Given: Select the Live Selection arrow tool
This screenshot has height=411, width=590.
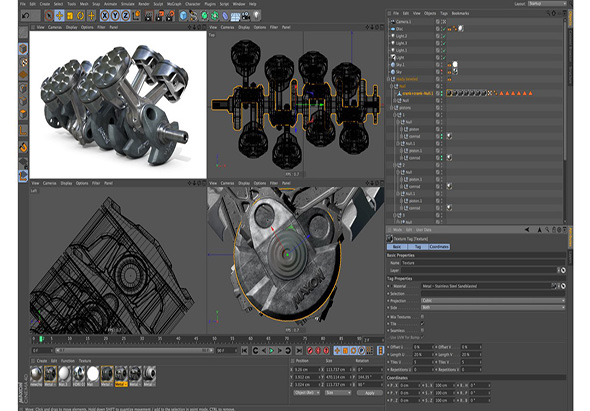Looking at the screenshot, I should pos(49,15).
